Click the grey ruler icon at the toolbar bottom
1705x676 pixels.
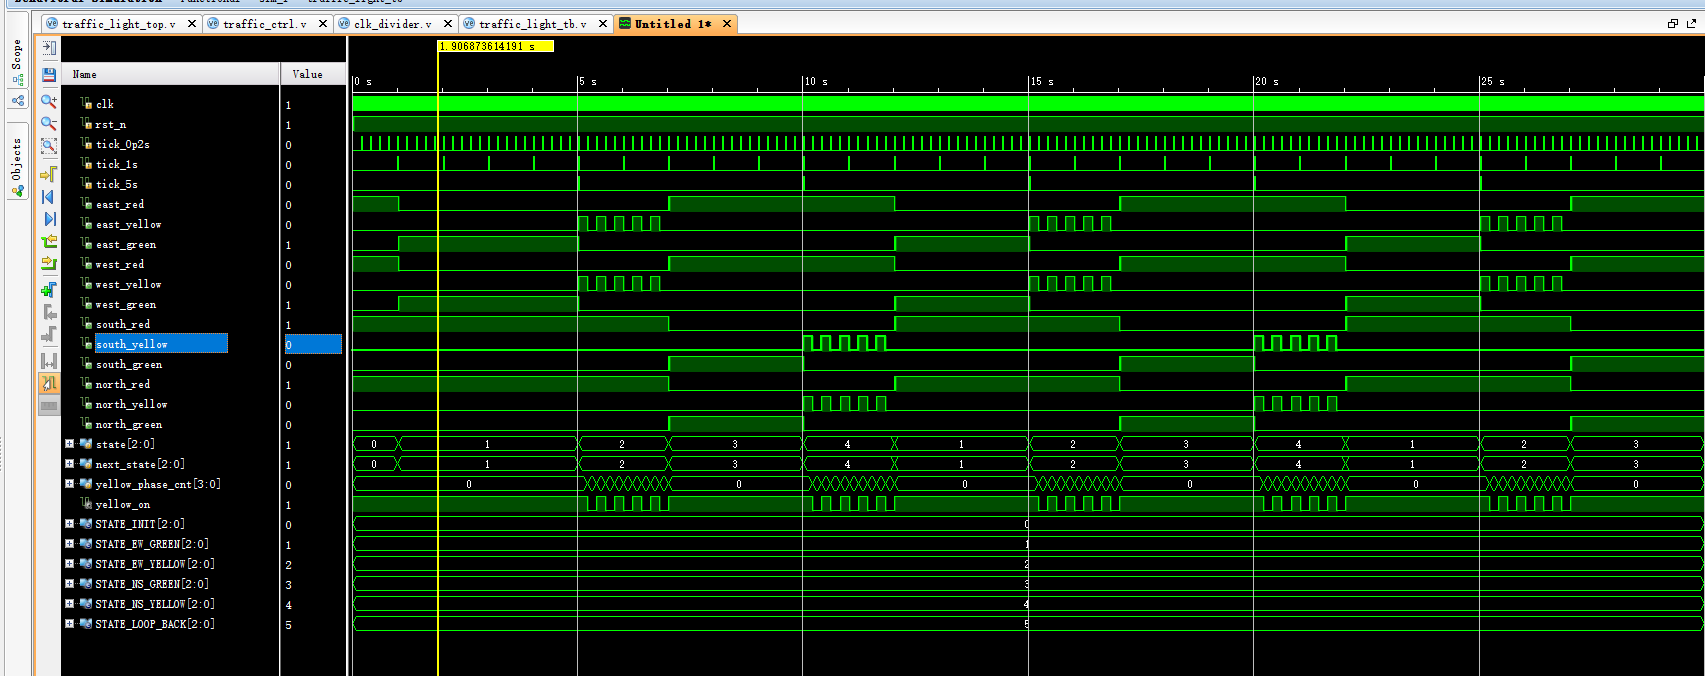[48, 406]
